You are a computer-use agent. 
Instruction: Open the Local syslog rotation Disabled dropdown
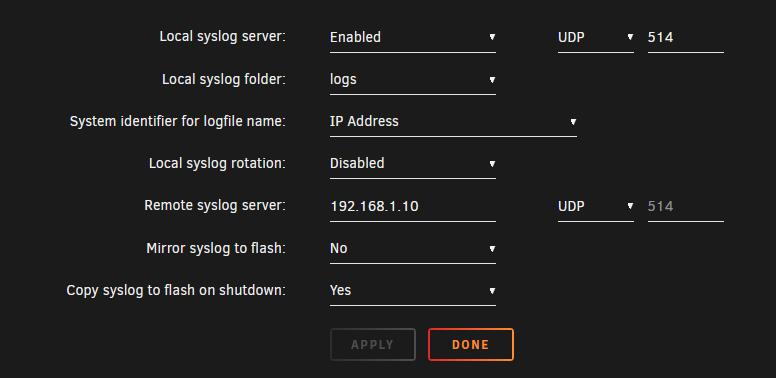click(413, 164)
